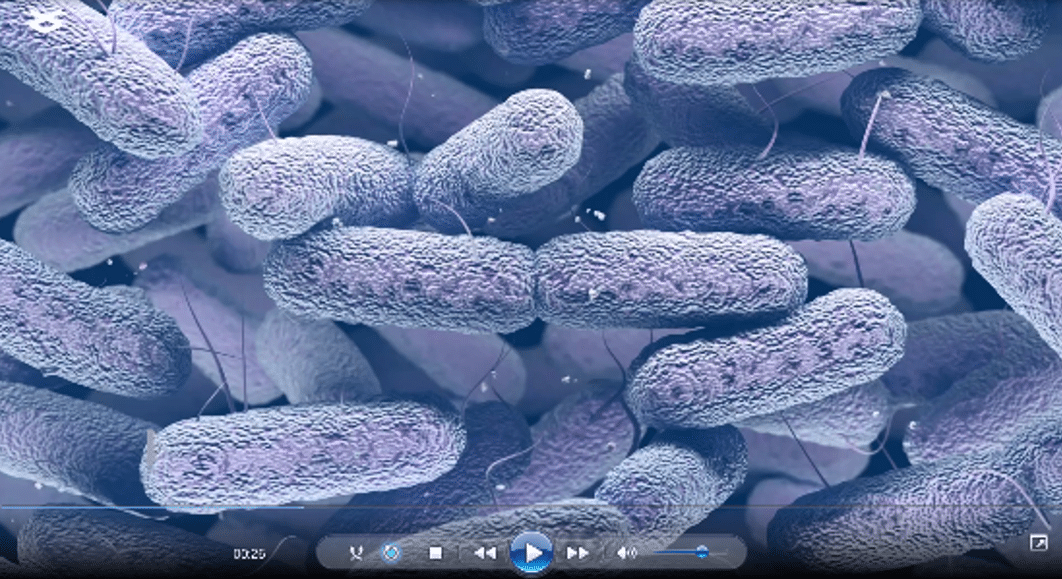
Task: Set volume to maximum at slider's right end
Action: 725,552
